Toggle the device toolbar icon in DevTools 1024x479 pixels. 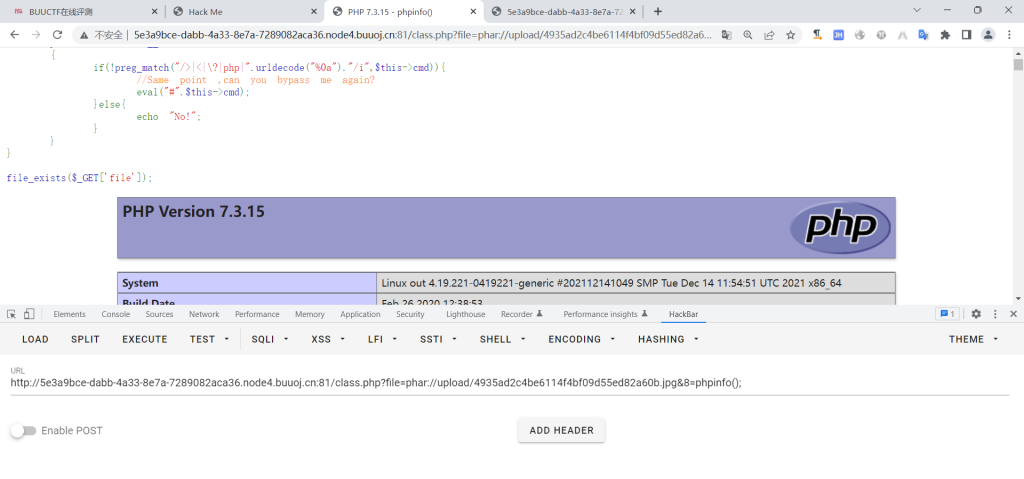pyautogui.click(x=29, y=314)
